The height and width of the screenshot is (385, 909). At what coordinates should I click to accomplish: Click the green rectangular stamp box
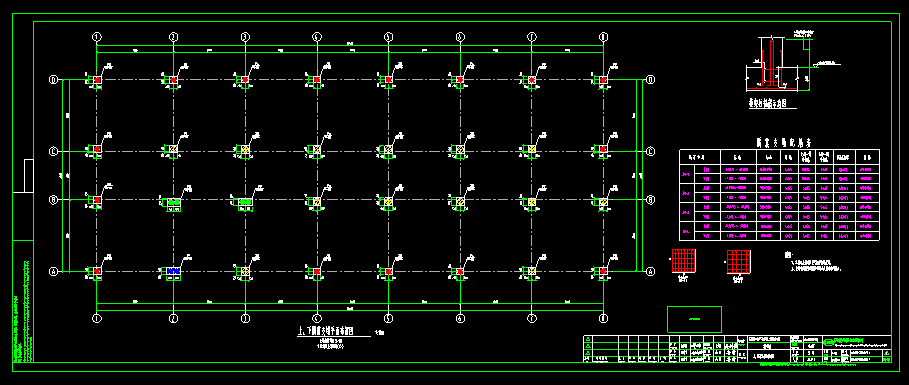click(x=695, y=319)
